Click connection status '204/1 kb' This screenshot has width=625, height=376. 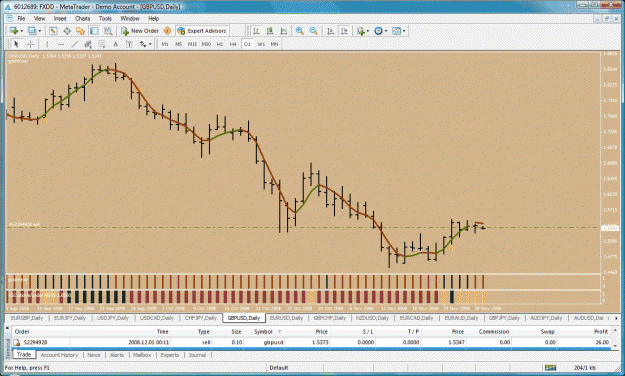point(585,368)
